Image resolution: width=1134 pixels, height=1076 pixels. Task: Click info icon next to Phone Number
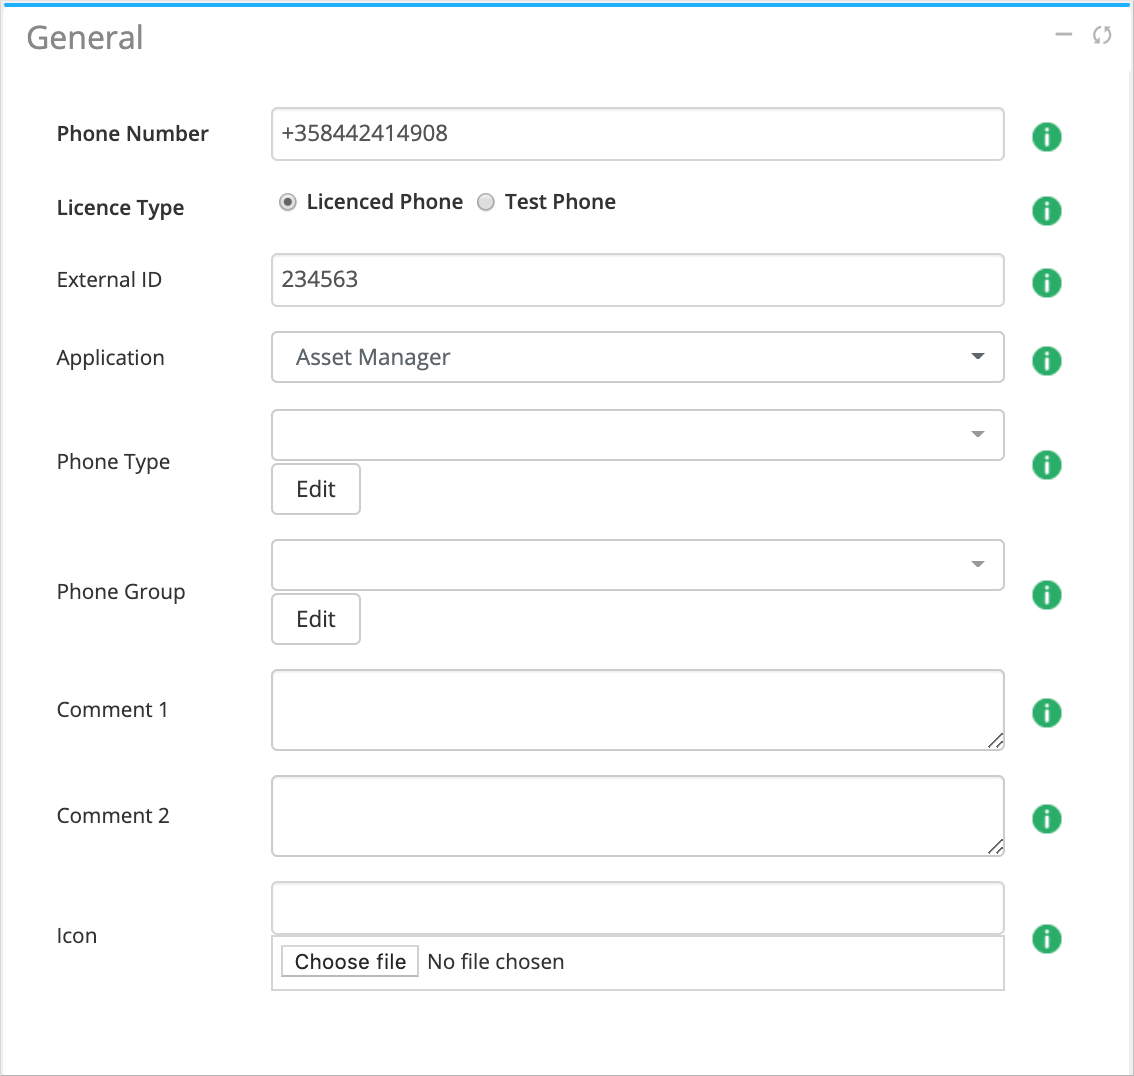(1046, 136)
